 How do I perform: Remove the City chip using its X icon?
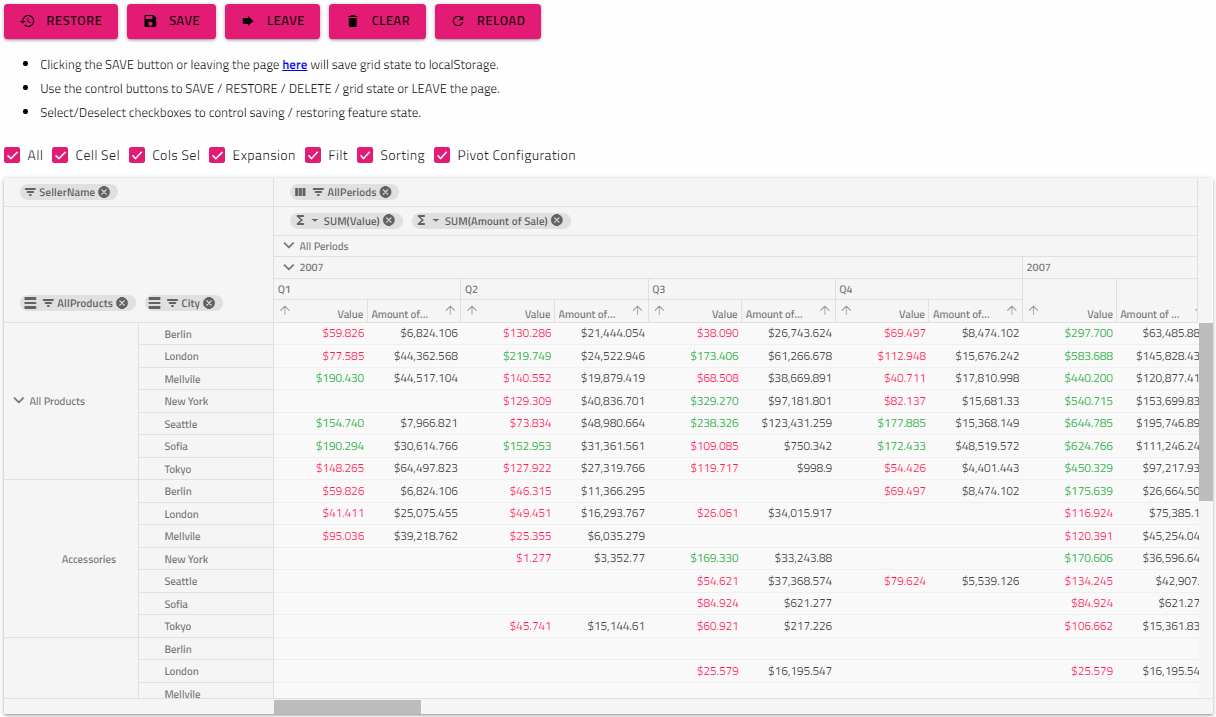(208, 302)
